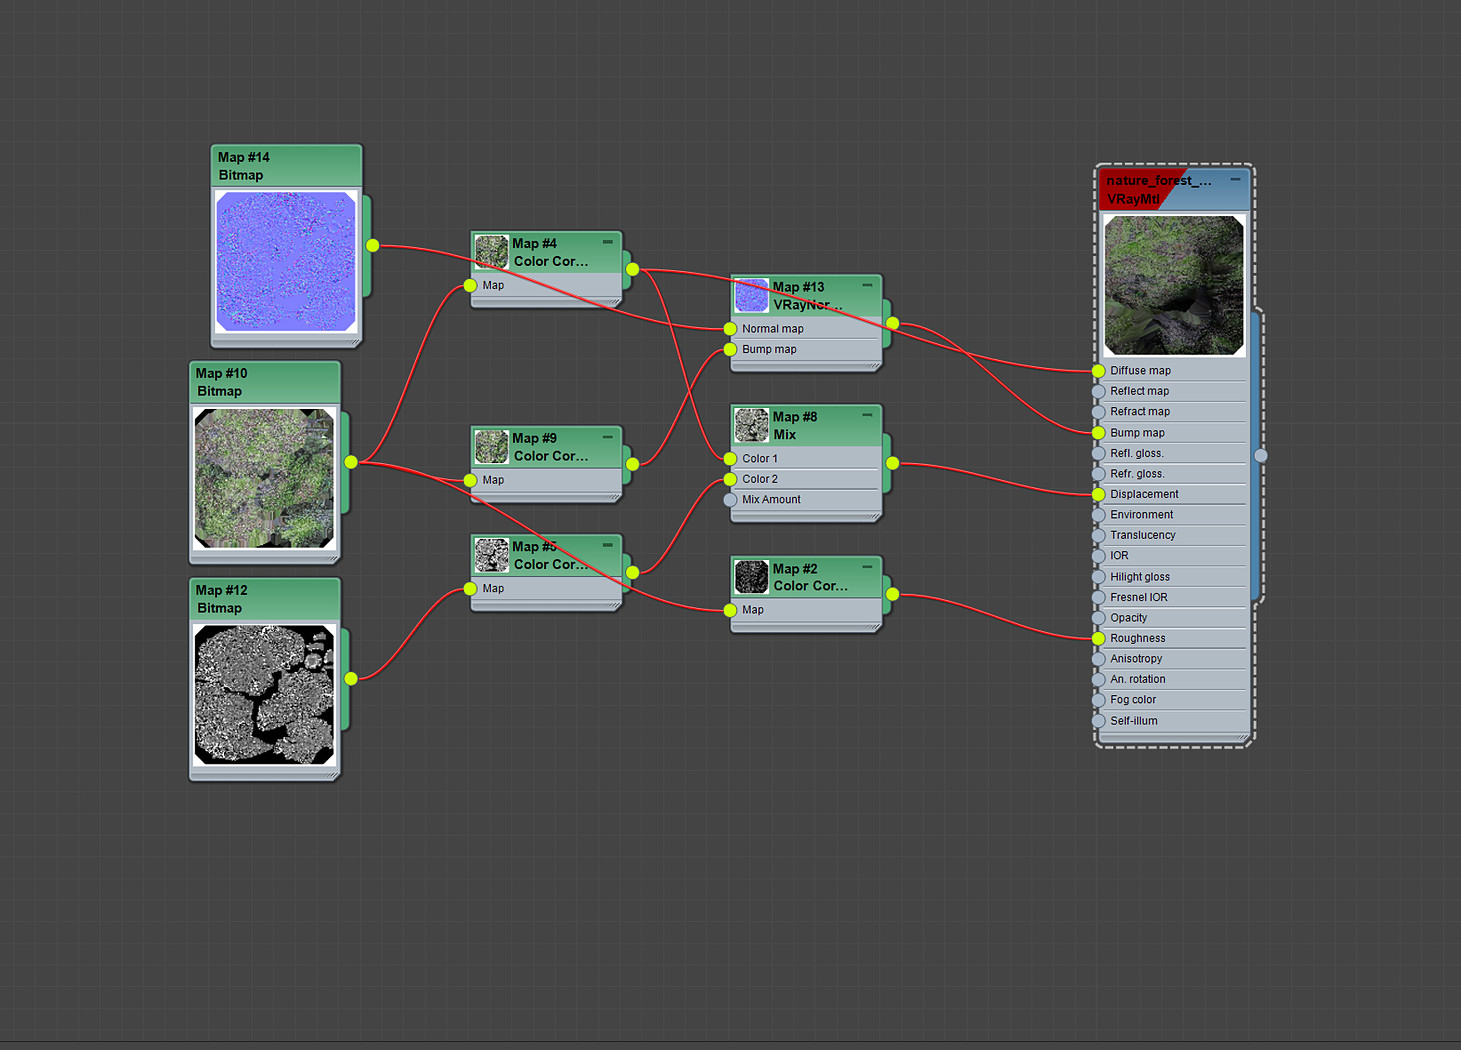Click the Map #8 Mix output socket

click(892, 463)
